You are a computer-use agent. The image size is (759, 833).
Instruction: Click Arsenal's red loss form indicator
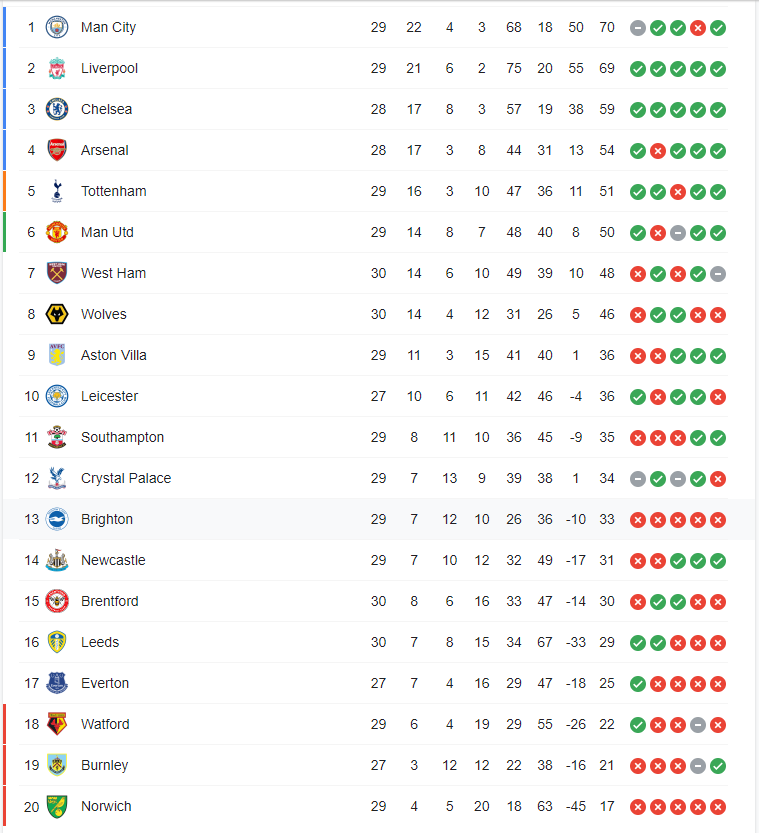[x=658, y=151]
